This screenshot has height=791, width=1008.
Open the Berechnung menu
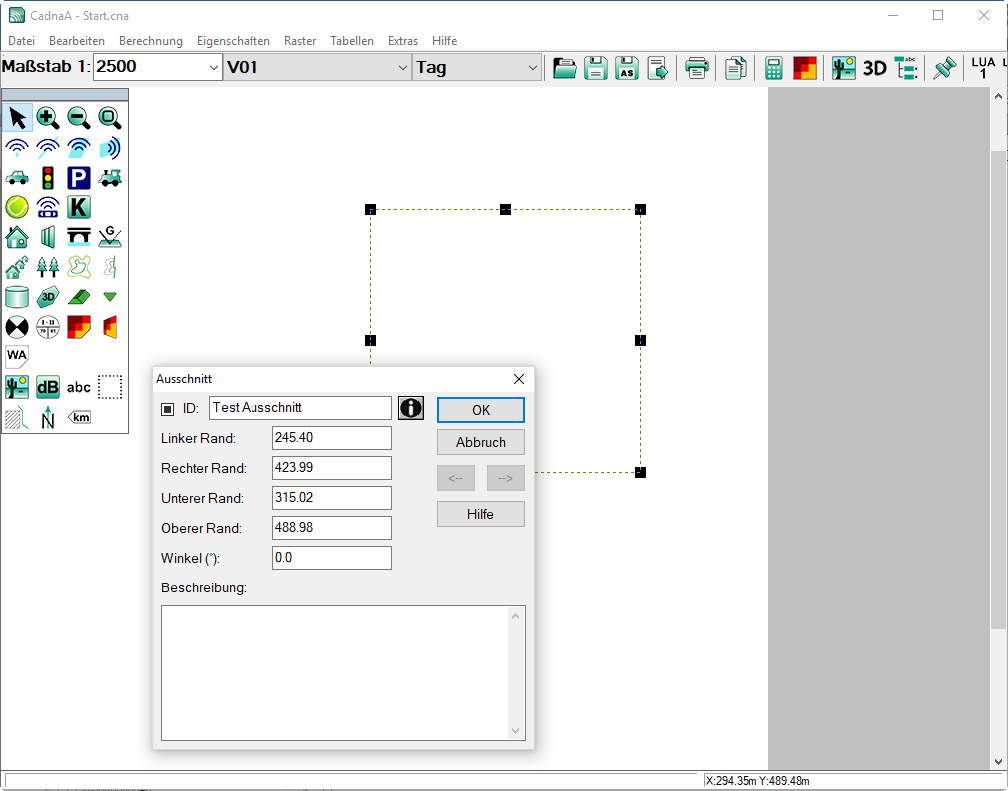click(150, 41)
